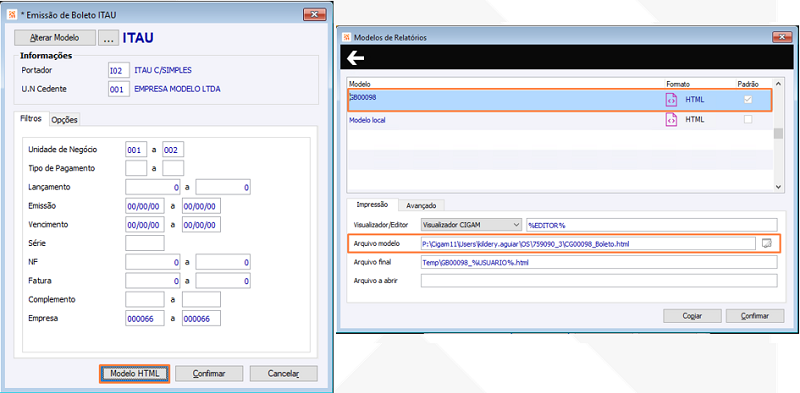Click Unidade de Negócio end field 002
The height and width of the screenshot is (393, 800).
(x=173, y=150)
